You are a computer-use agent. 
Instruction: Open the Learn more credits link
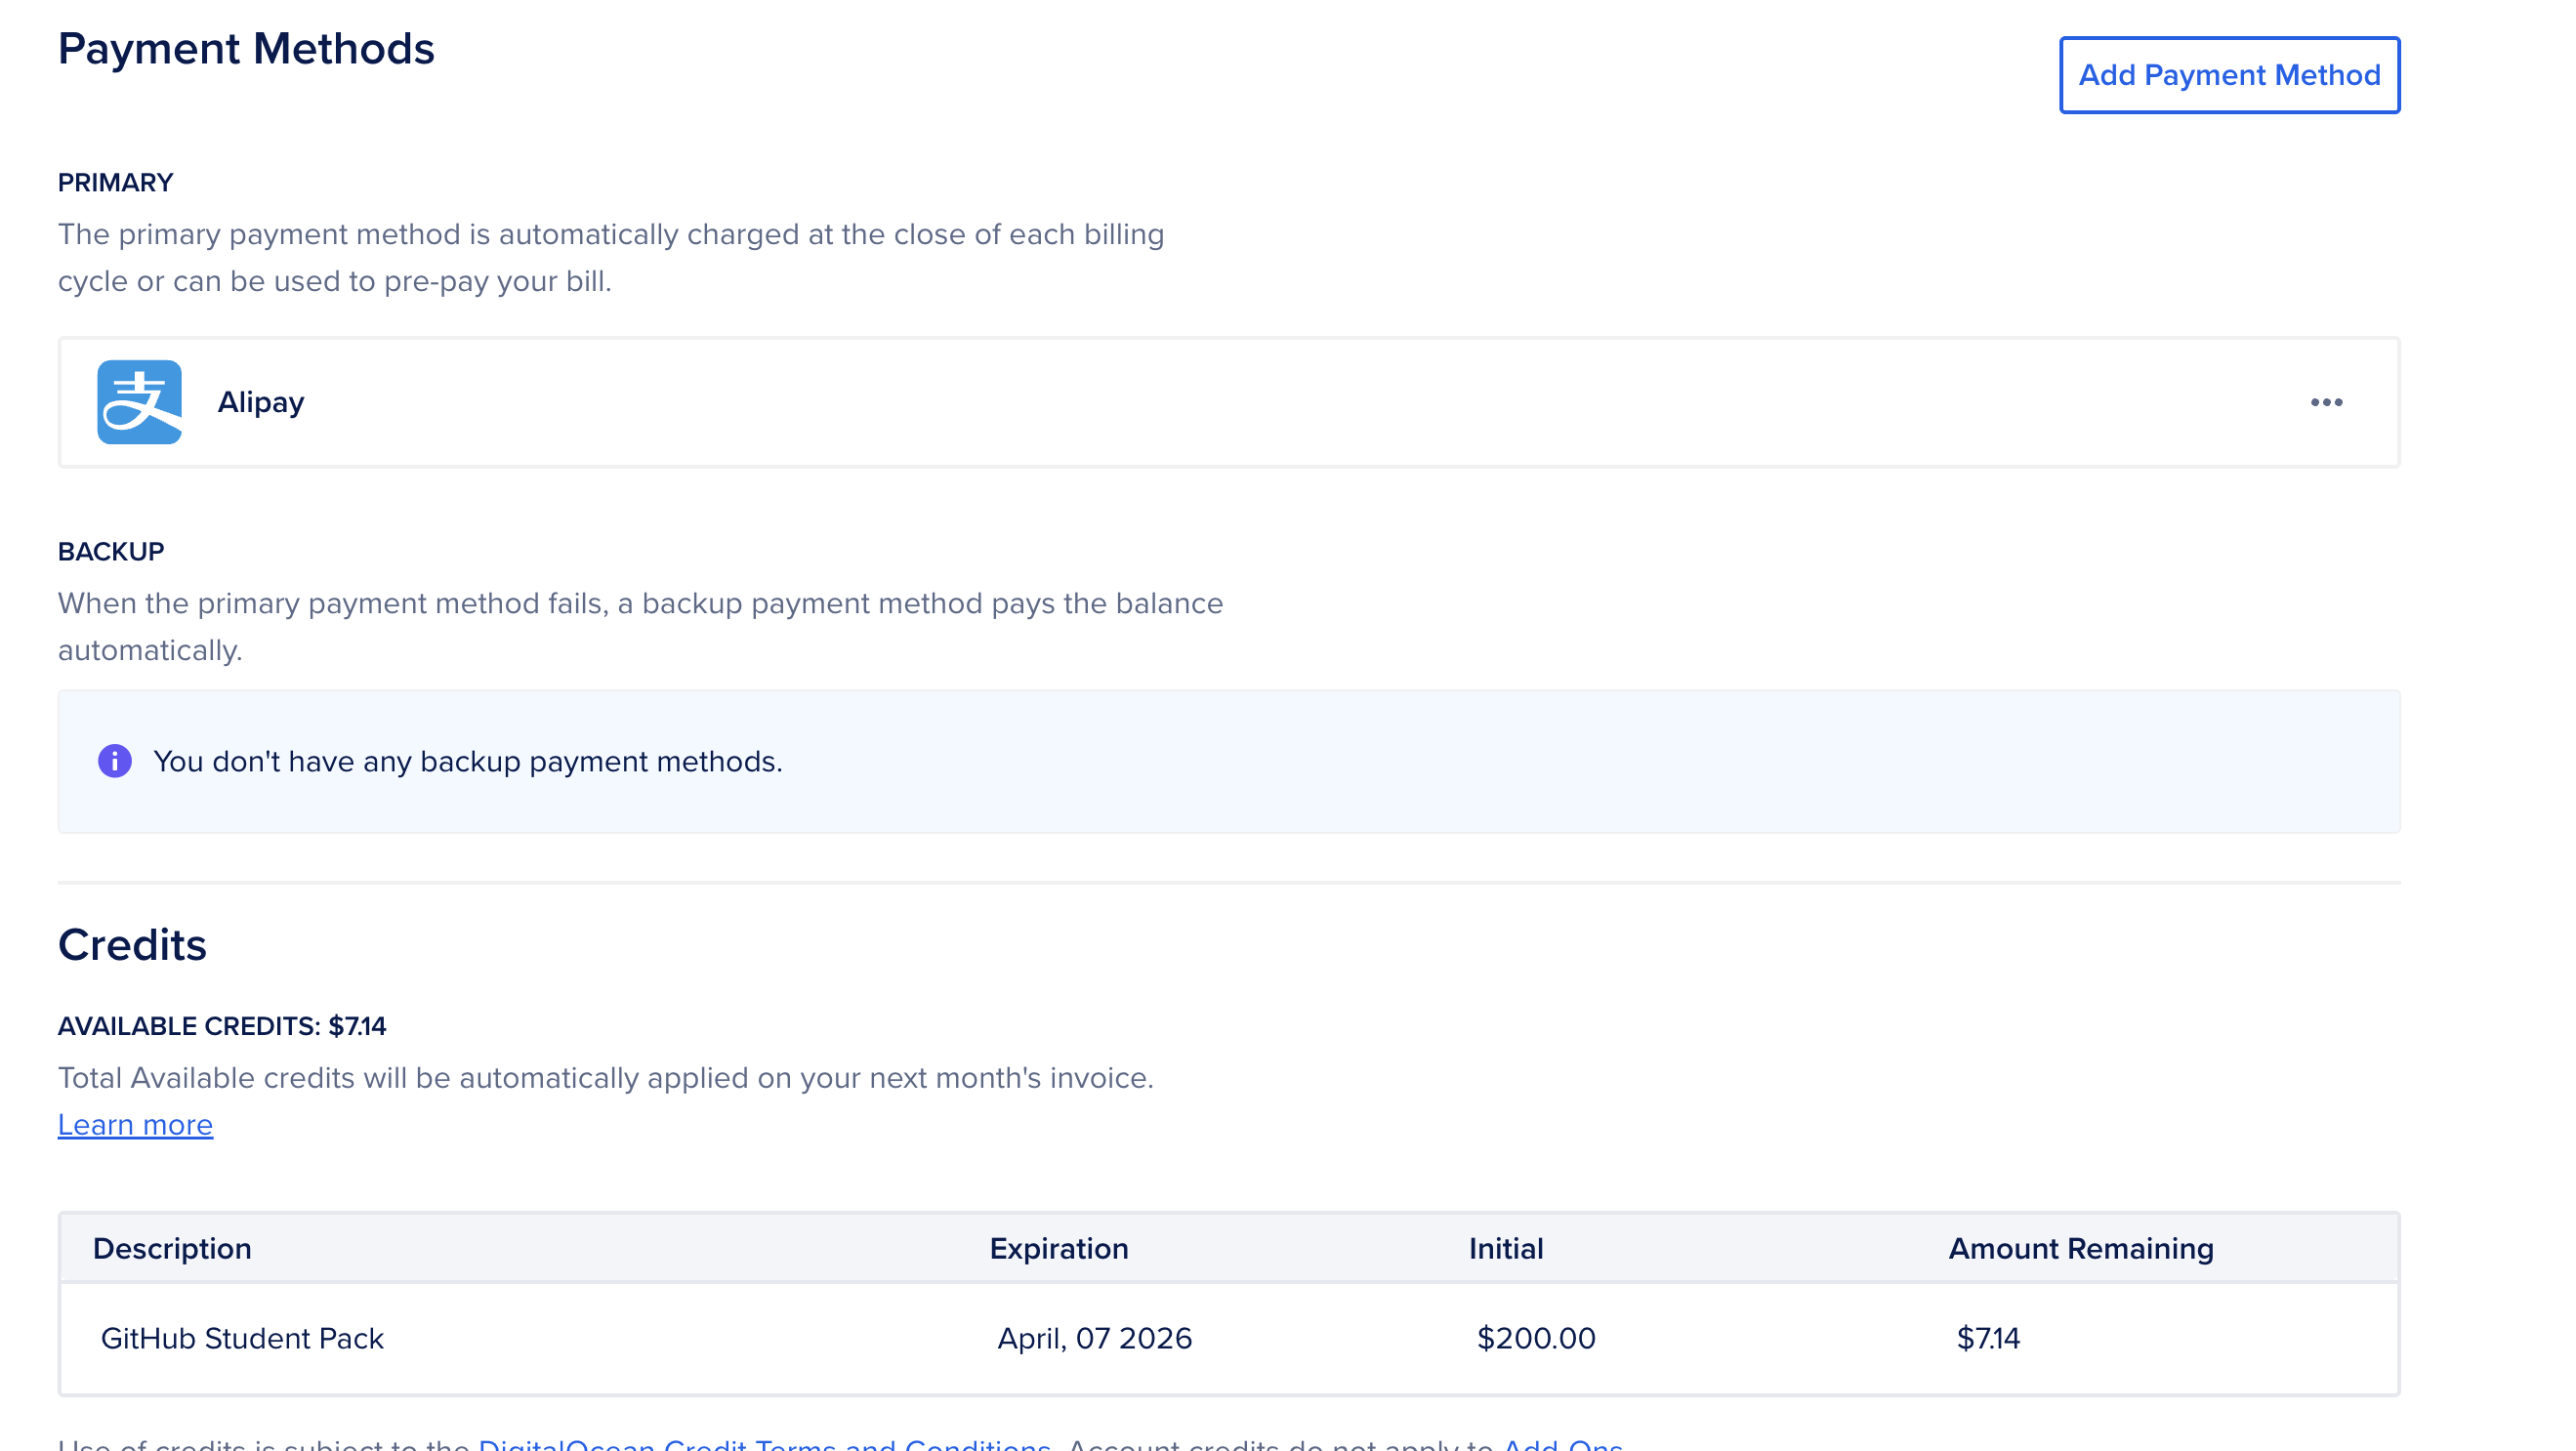135,1125
